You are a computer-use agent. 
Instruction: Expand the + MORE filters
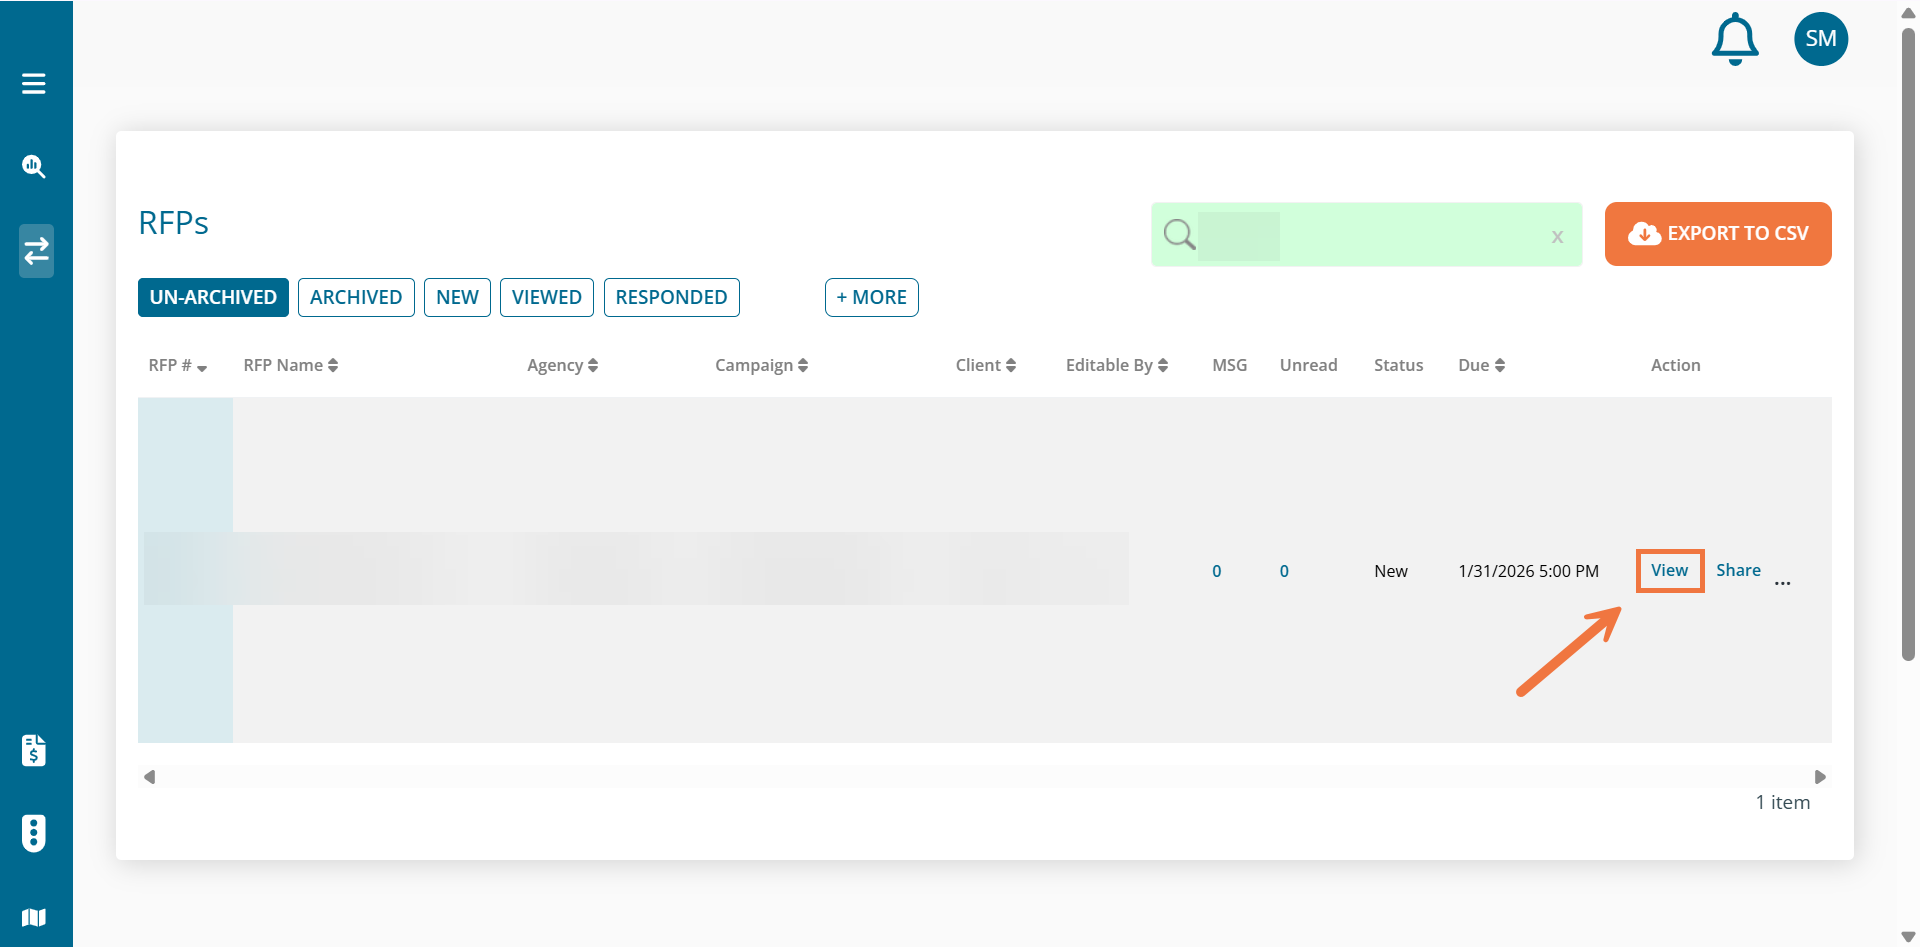(871, 298)
